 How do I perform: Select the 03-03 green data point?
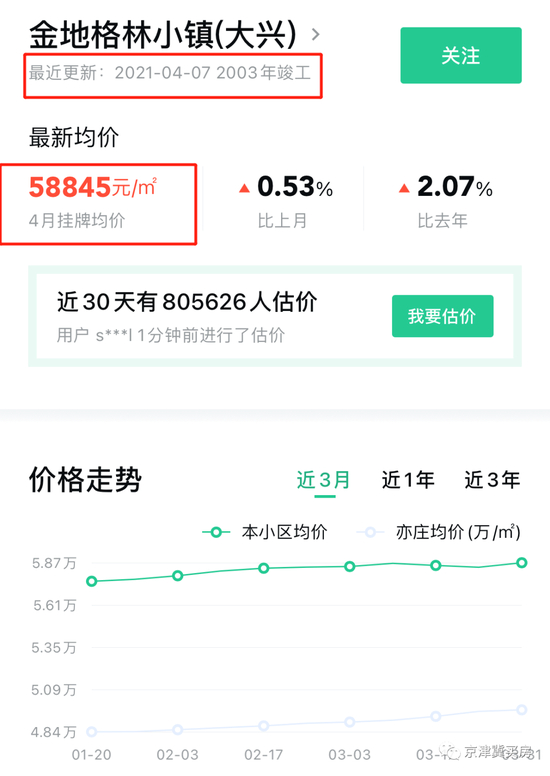350,566
